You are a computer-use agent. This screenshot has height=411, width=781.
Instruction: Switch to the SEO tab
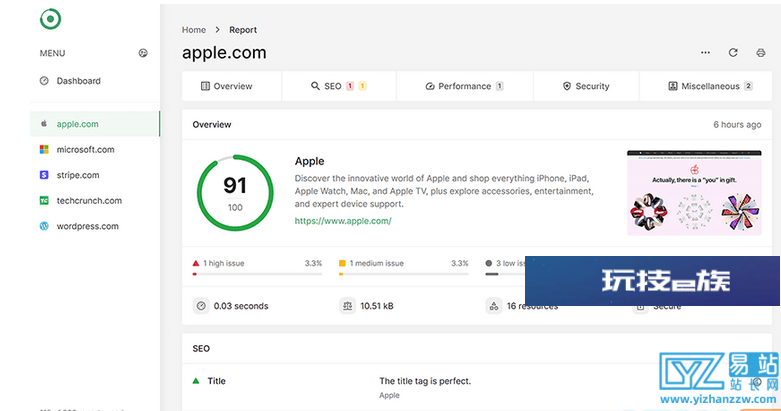pyautogui.click(x=339, y=86)
